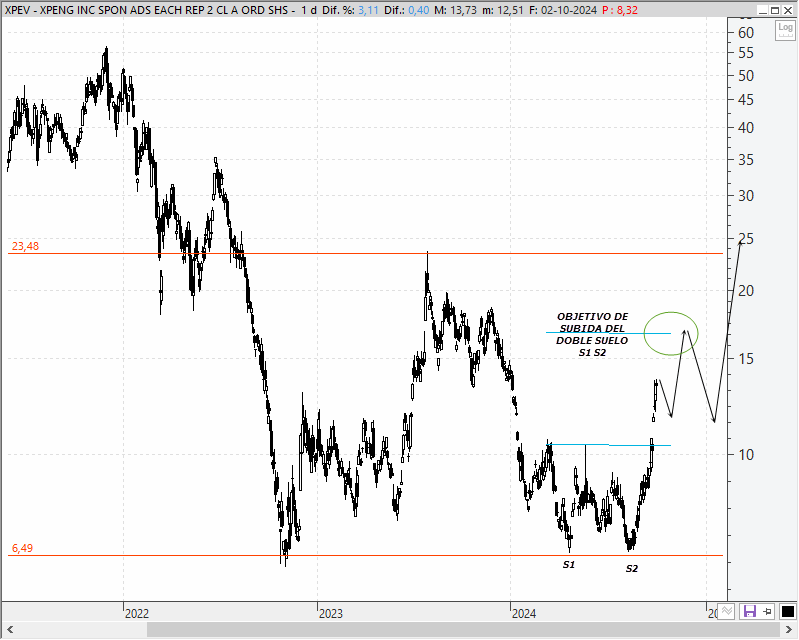Viewport: 799px width, 640px height.
Task: Click the S2 bottom label
Action: click(x=632, y=569)
